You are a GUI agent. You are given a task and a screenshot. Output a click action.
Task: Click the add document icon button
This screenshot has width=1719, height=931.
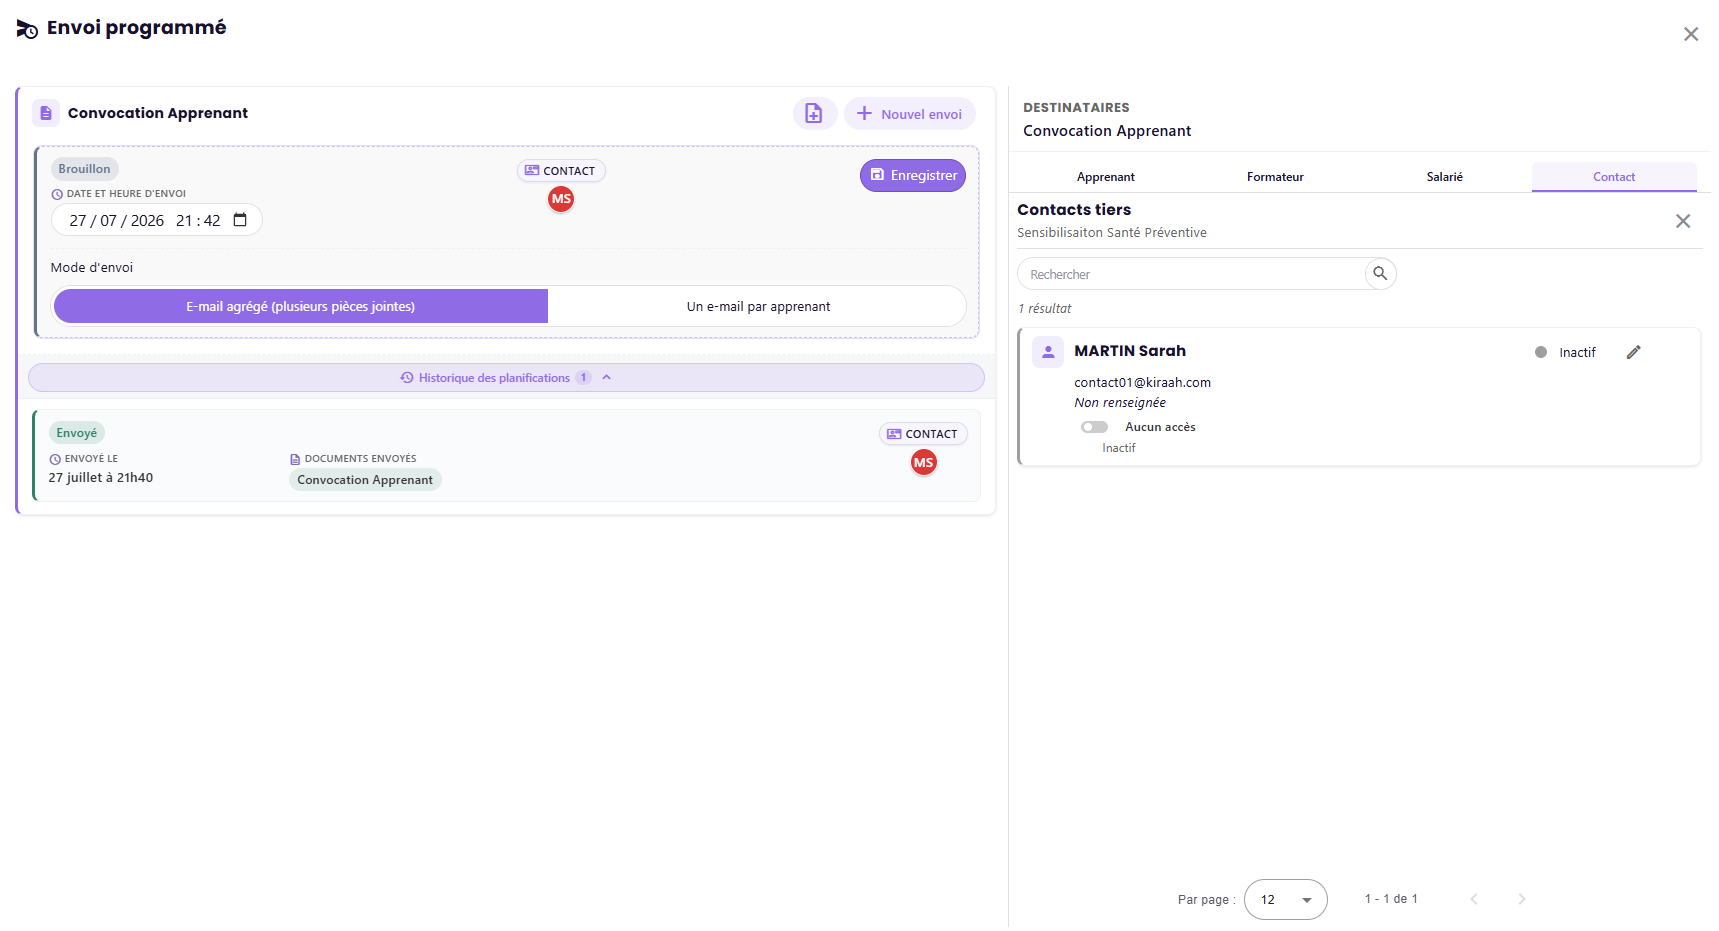point(814,114)
